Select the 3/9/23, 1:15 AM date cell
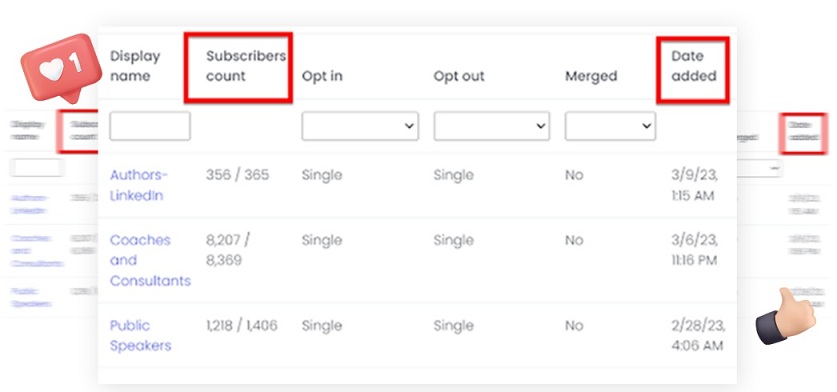The height and width of the screenshot is (392, 837). pos(695,185)
